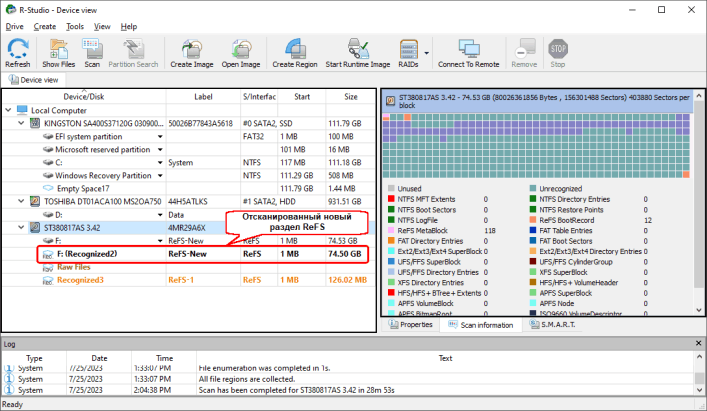Click the Refresh toolbar icon
707x411 pixels.
point(18,53)
